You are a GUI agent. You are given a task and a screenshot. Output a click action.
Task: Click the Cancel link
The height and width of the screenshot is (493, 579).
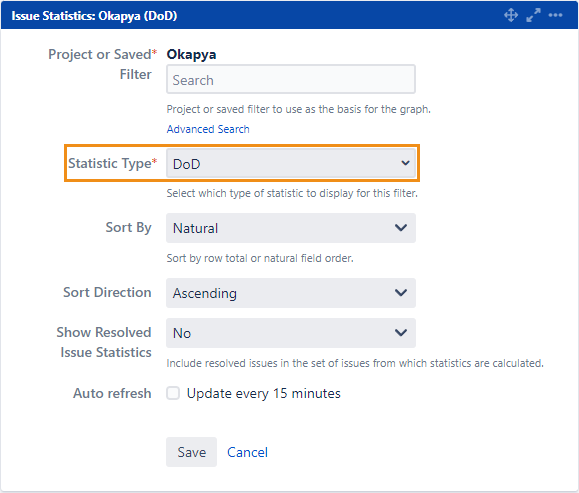pyautogui.click(x=247, y=452)
